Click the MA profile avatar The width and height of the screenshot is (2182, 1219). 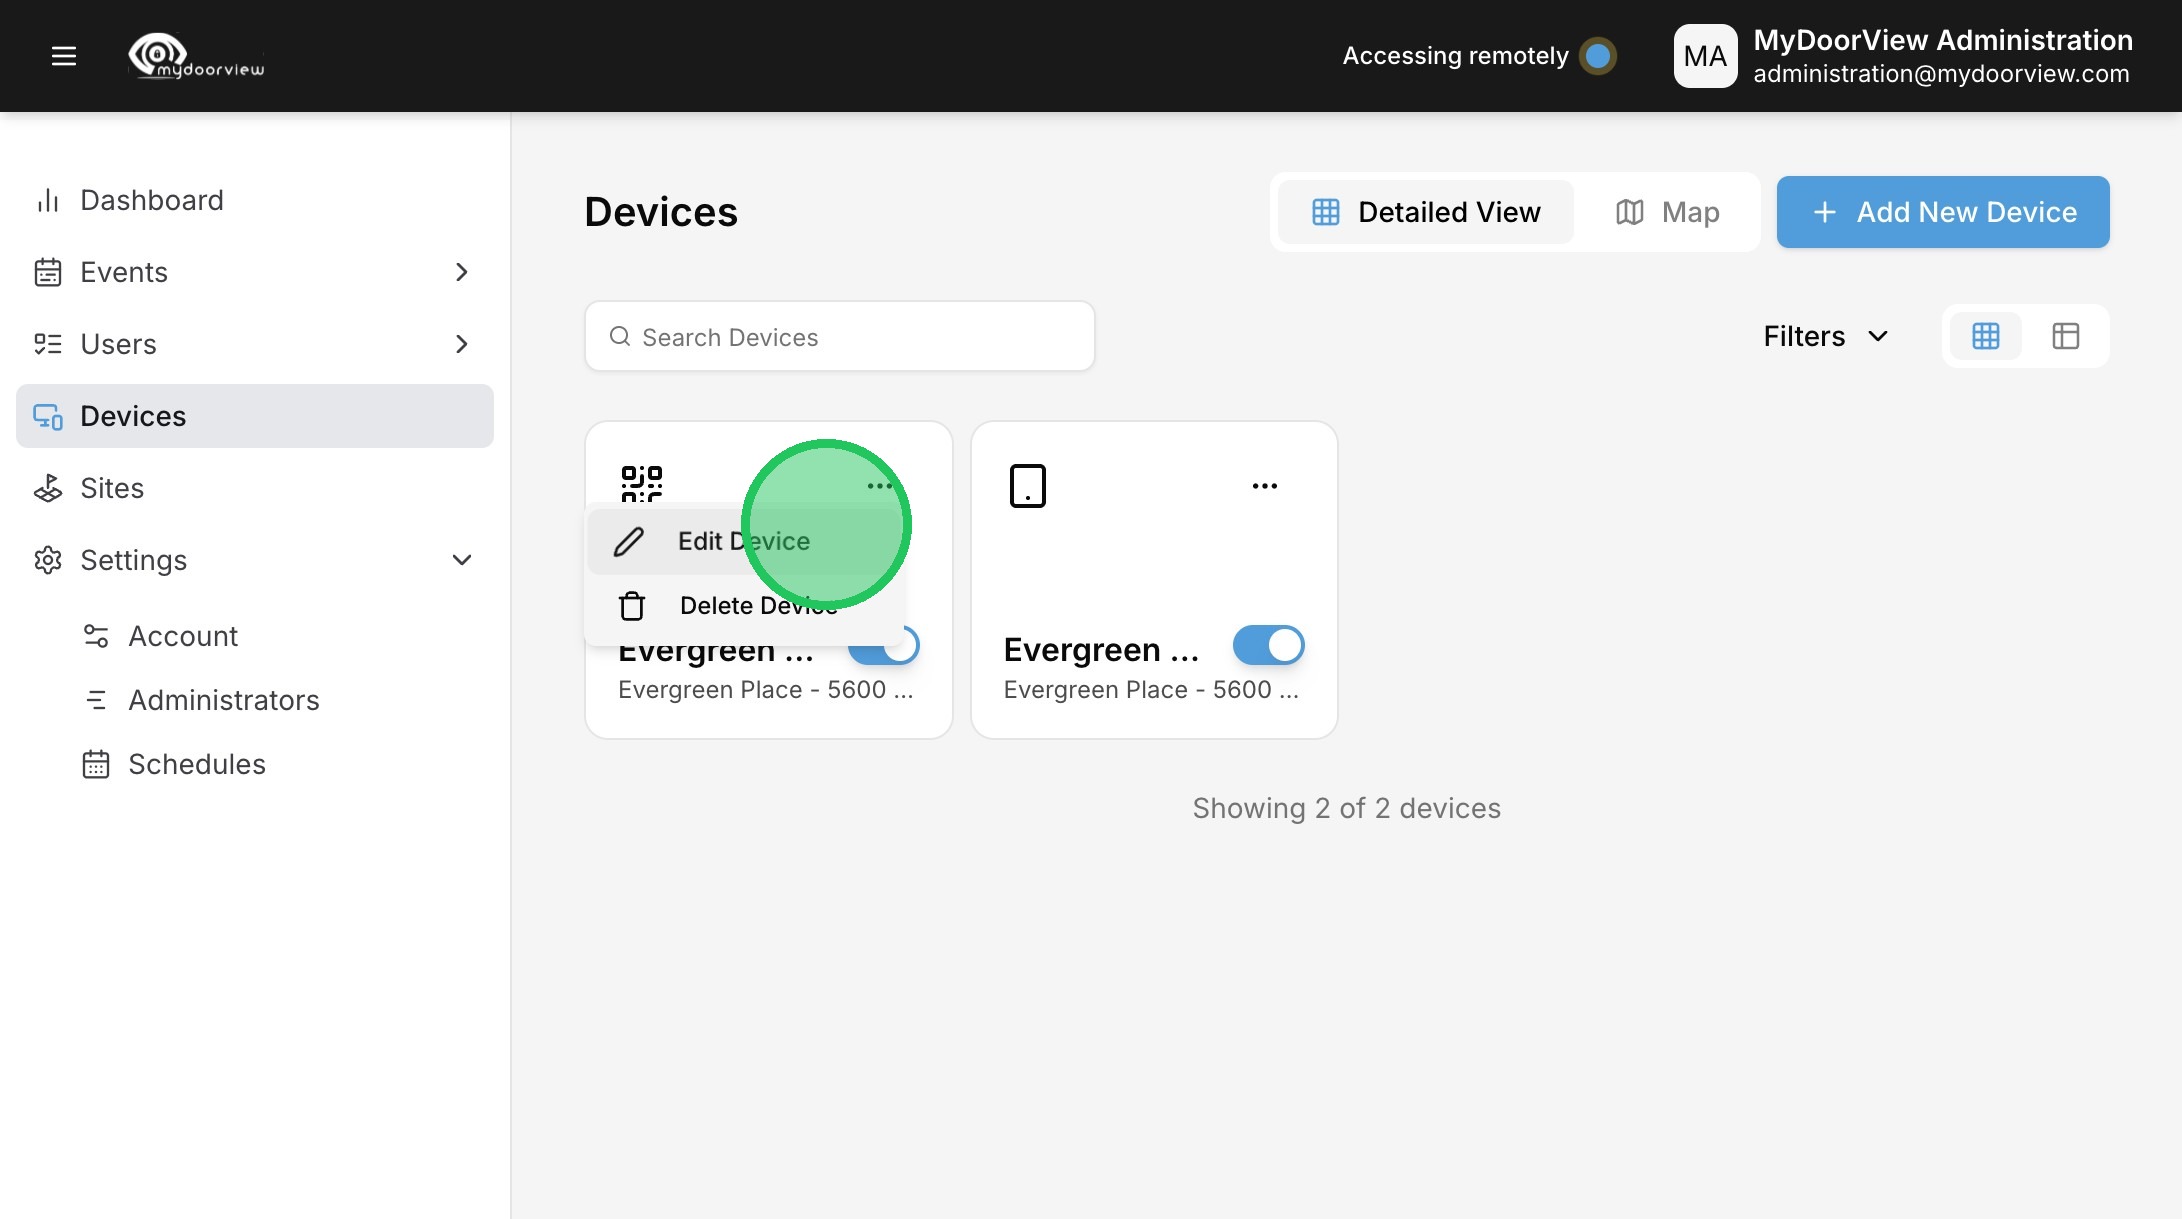(1705, 56)
